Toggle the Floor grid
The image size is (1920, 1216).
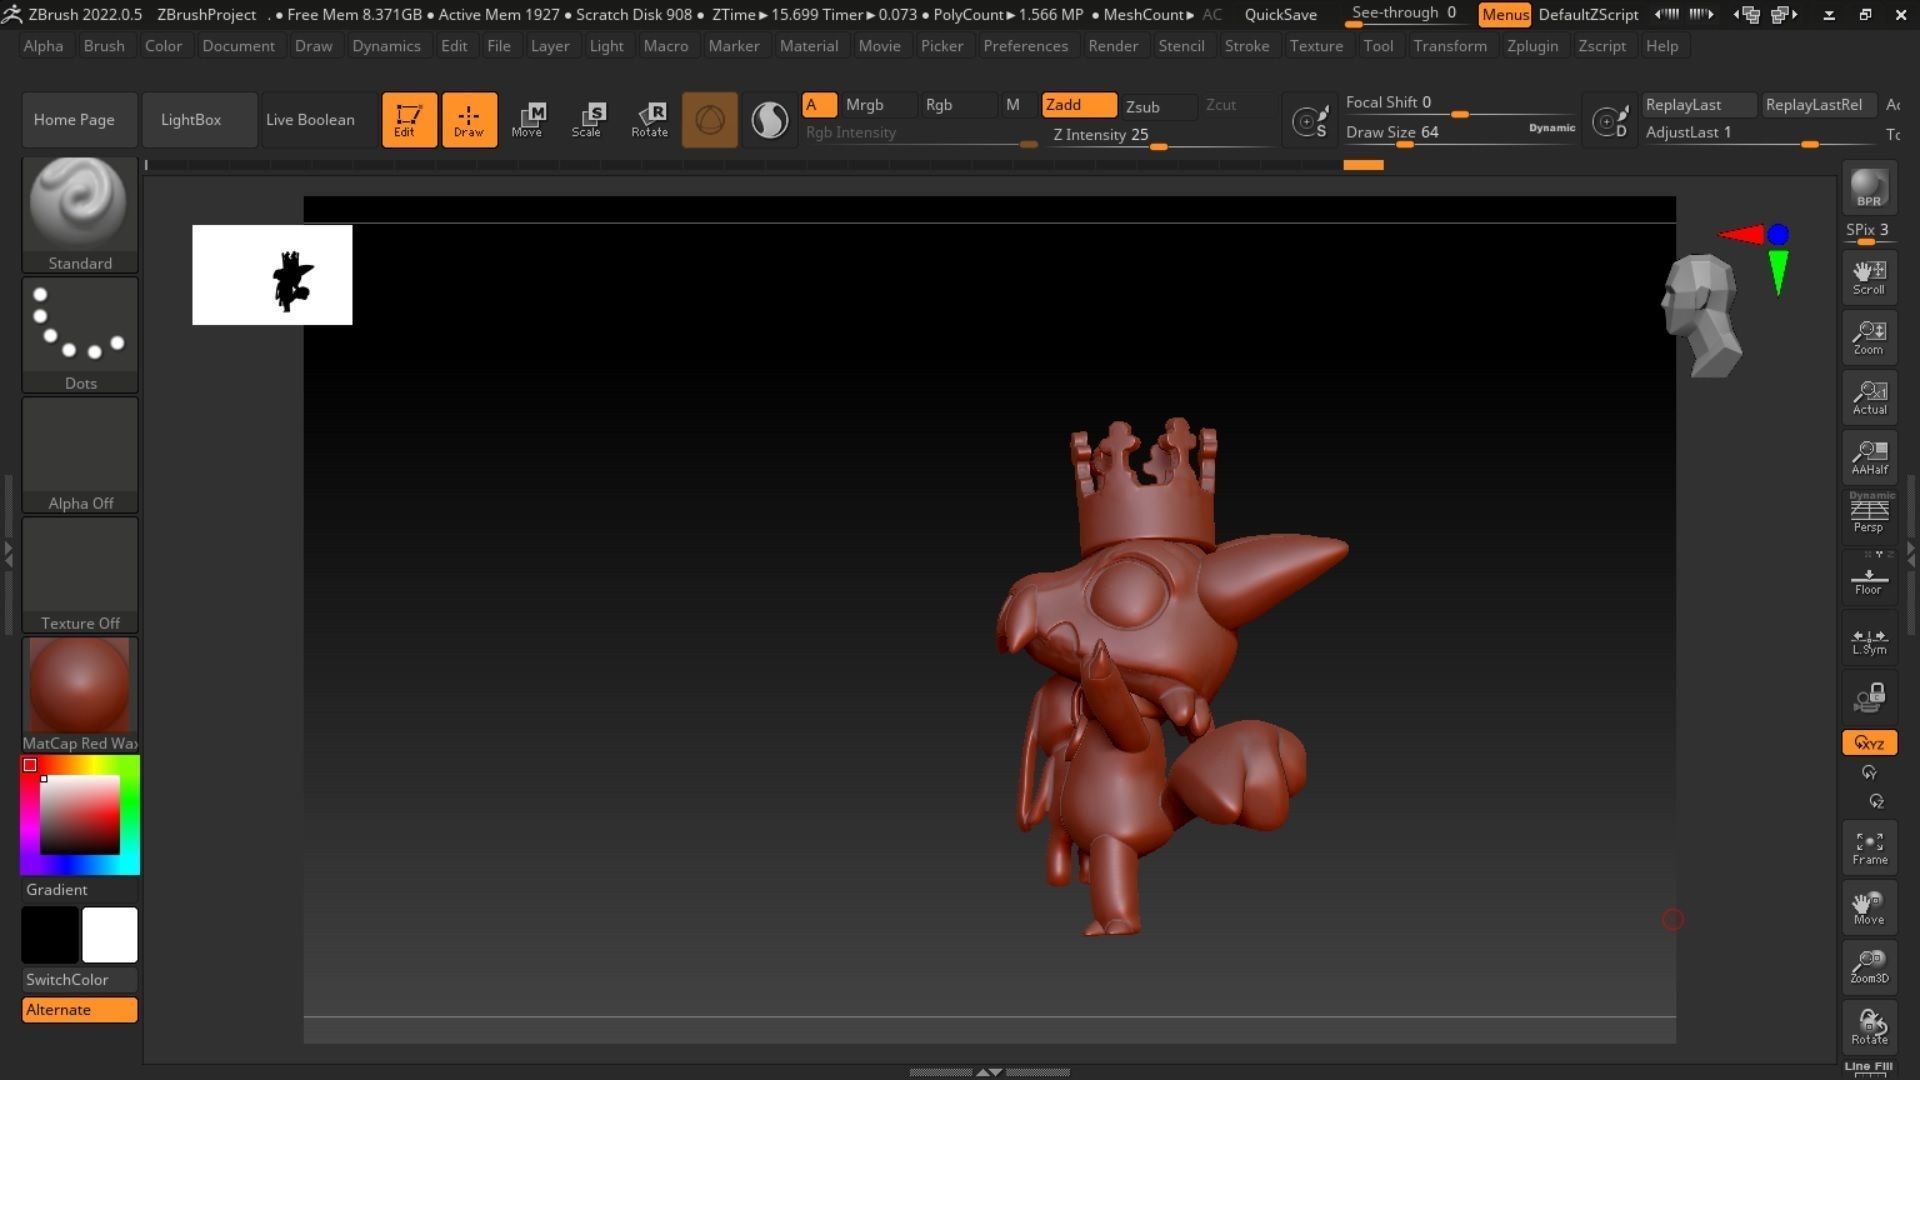(1869, 577)
